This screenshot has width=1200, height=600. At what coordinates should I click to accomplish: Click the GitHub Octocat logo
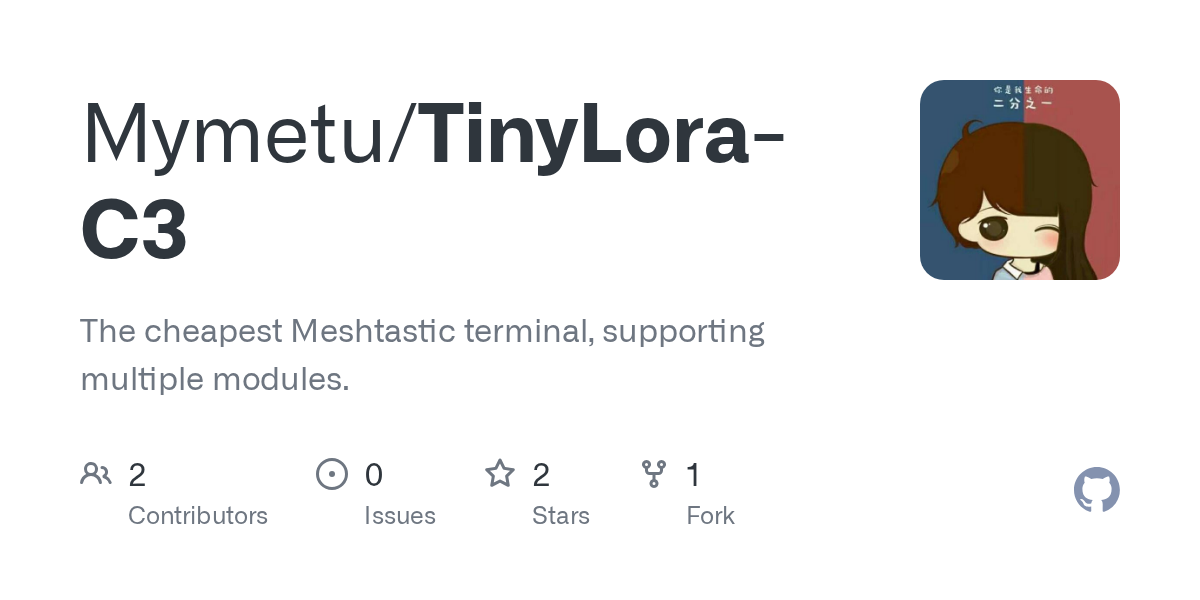(x=1096, y=490)
